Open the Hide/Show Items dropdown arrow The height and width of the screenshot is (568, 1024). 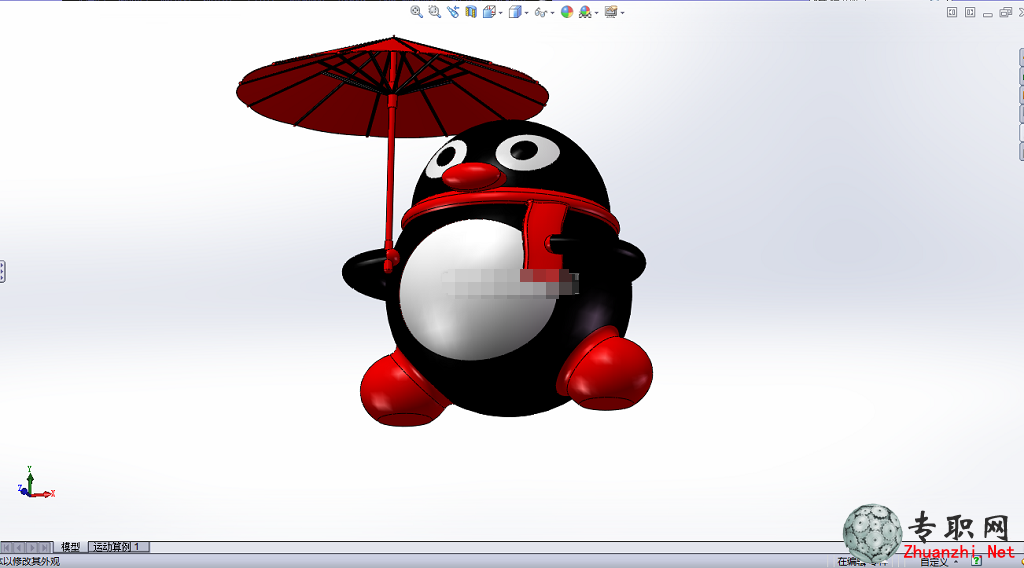click(552, 13)
